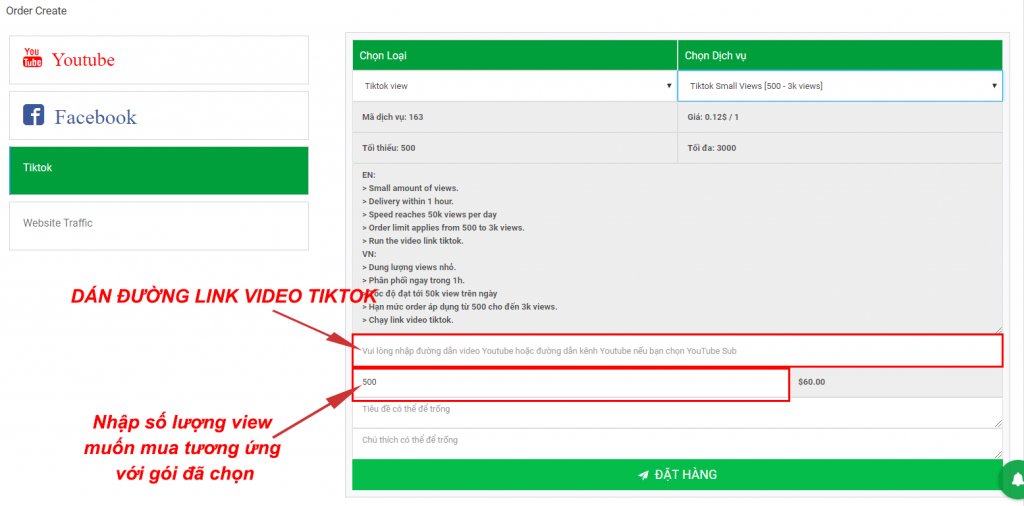The height and width of the screenshot is (506, 1024).
Task: Select the Tiktok category tab
Action: [x=159, y=170]
